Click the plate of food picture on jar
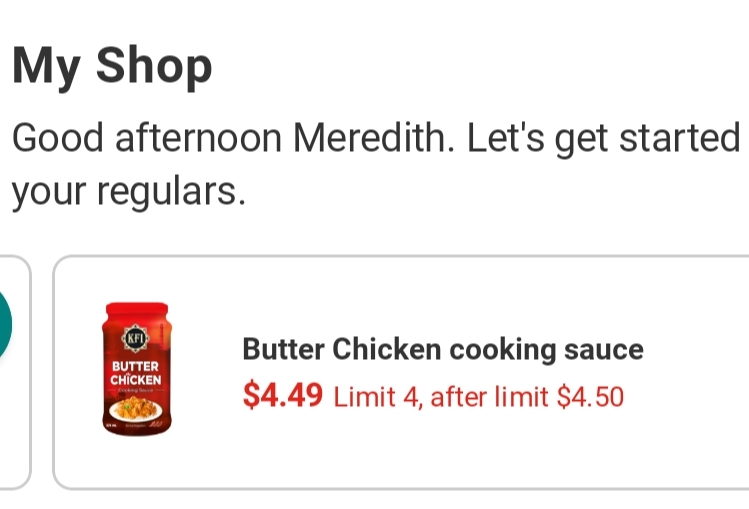The height and width of the screenshot is (509, 749). coord(137,408)
